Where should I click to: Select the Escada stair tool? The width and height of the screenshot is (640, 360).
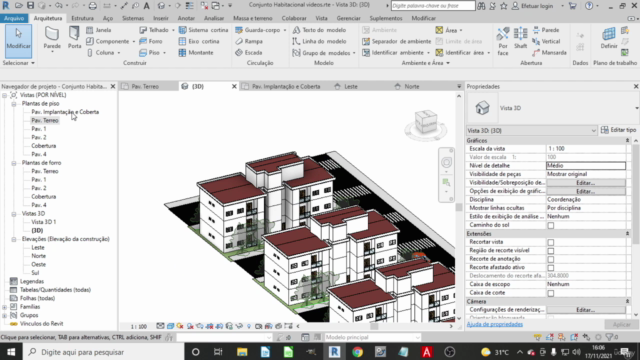(x=249, y=53)
